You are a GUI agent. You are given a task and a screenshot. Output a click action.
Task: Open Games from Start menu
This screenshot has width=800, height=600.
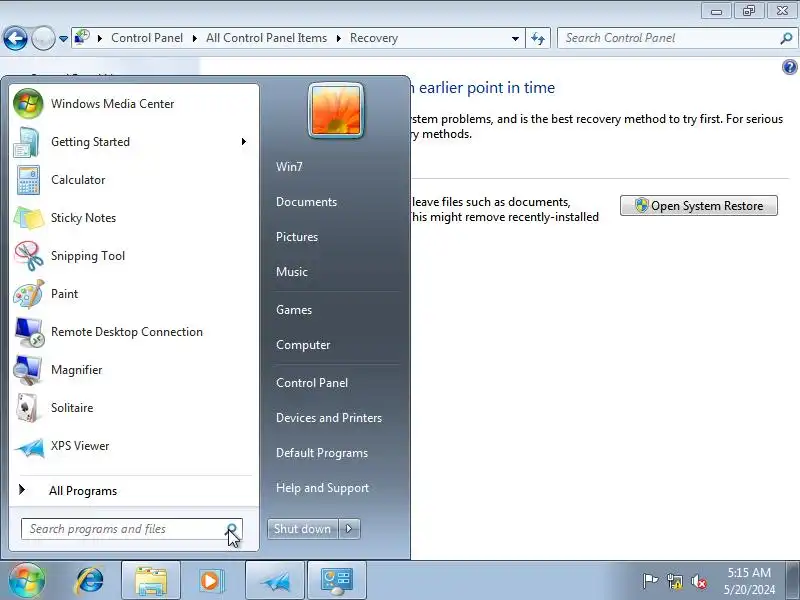click(x=294, y=310)
